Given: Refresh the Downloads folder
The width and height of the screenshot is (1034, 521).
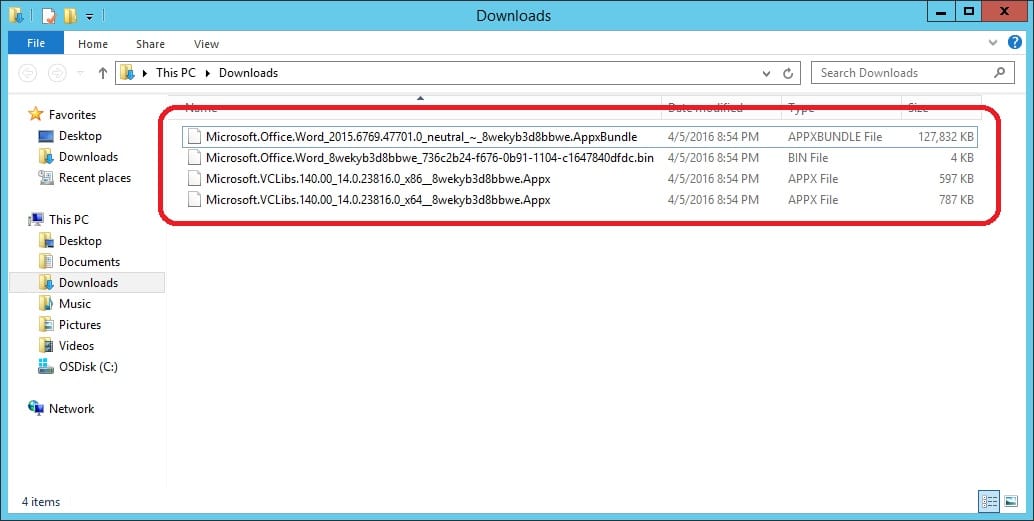Looking at the screenshot, I should pyautogui.click(x=787, y=73).
